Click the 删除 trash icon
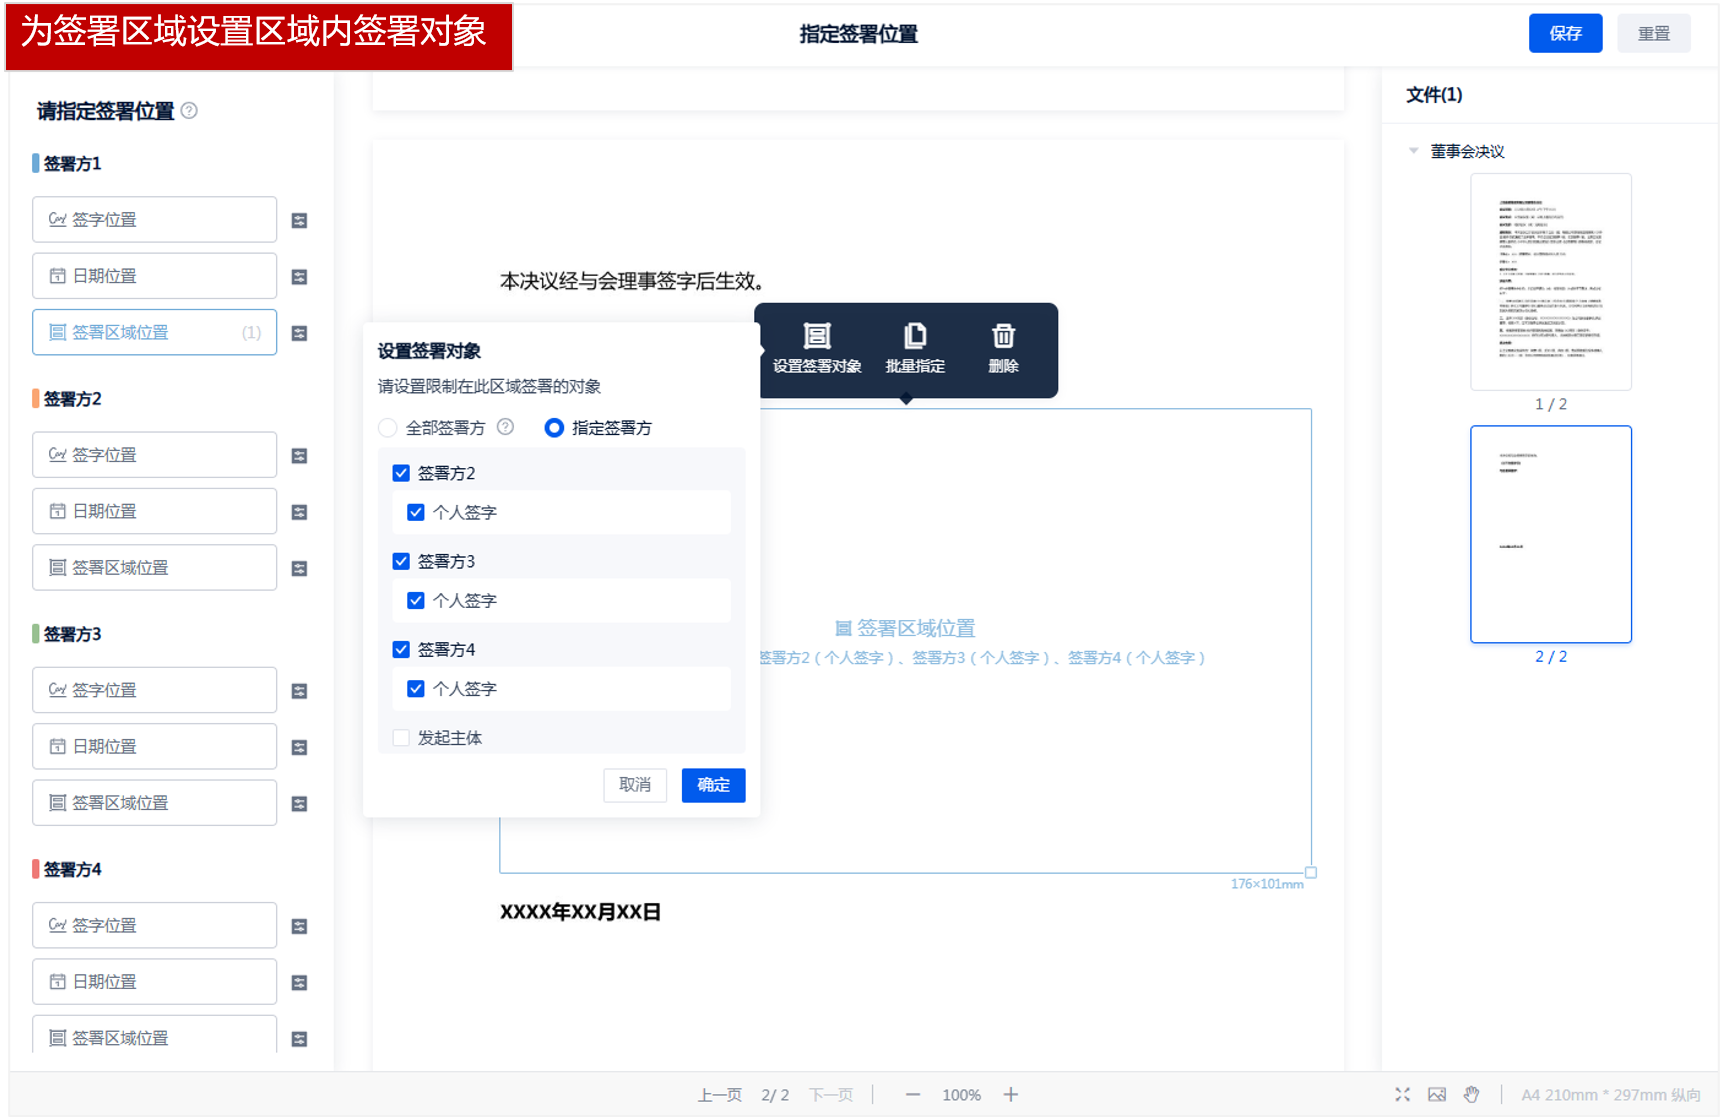This screenshot has width=1720, height=1117. click(1003, 337)
